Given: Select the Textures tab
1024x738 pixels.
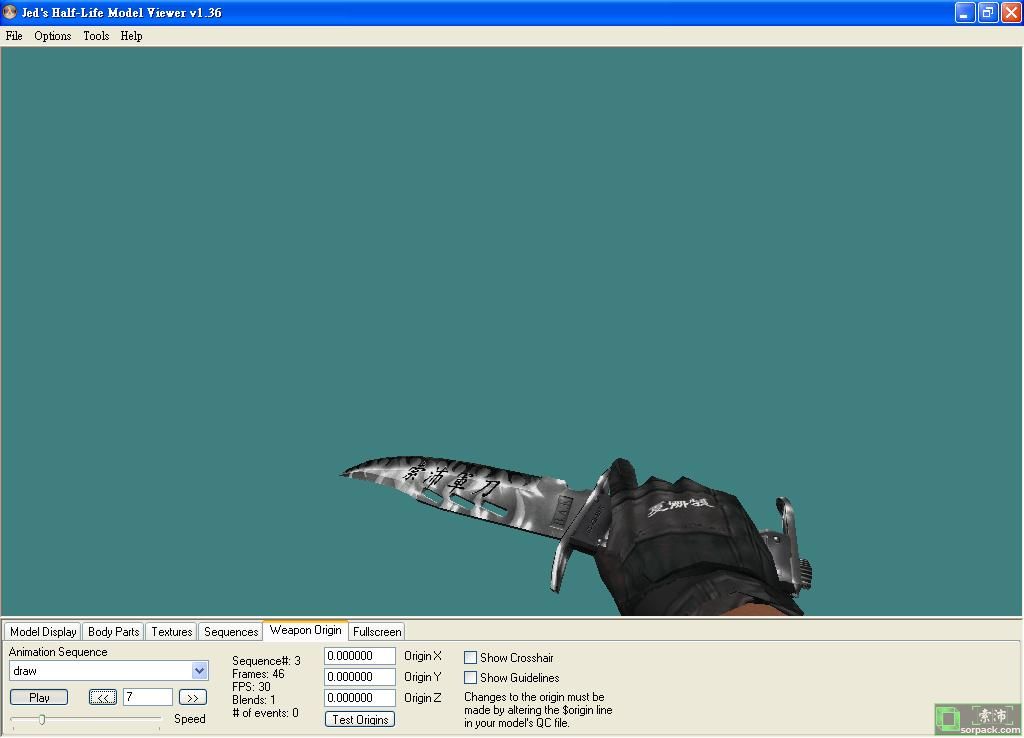Looking at the screenshot, I should point(171,632).
